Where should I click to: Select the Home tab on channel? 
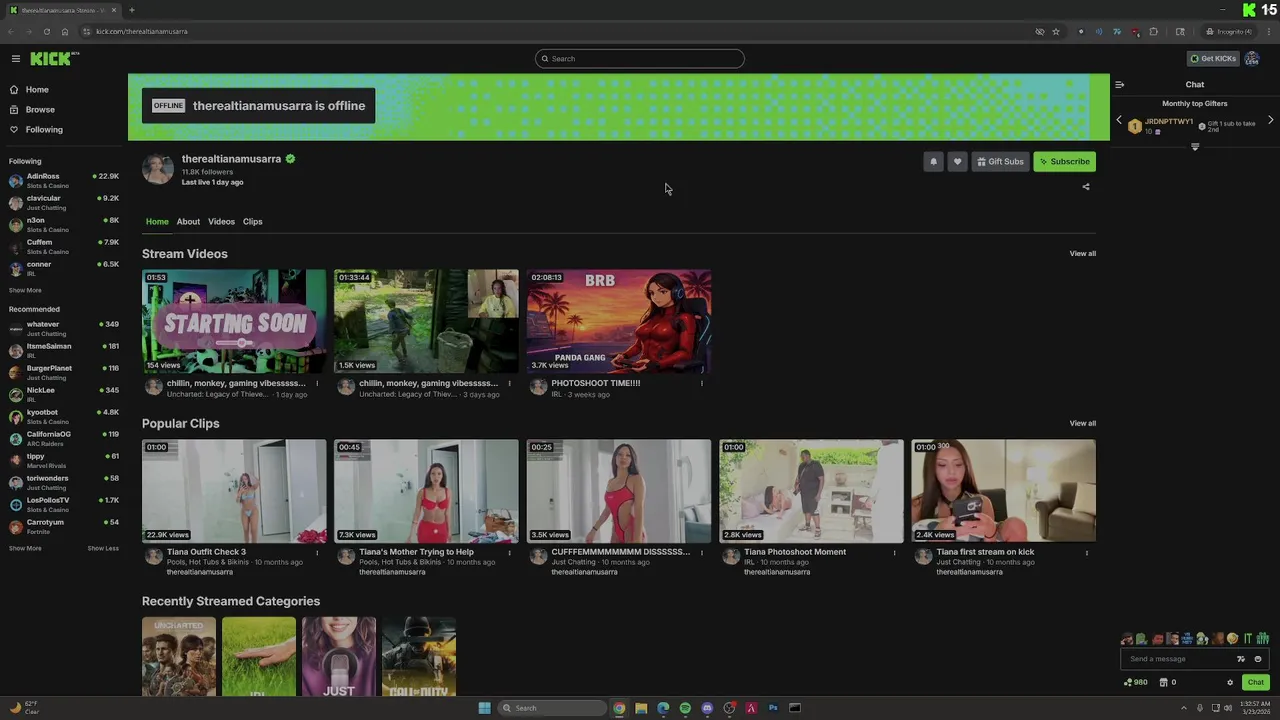[157, 222]
